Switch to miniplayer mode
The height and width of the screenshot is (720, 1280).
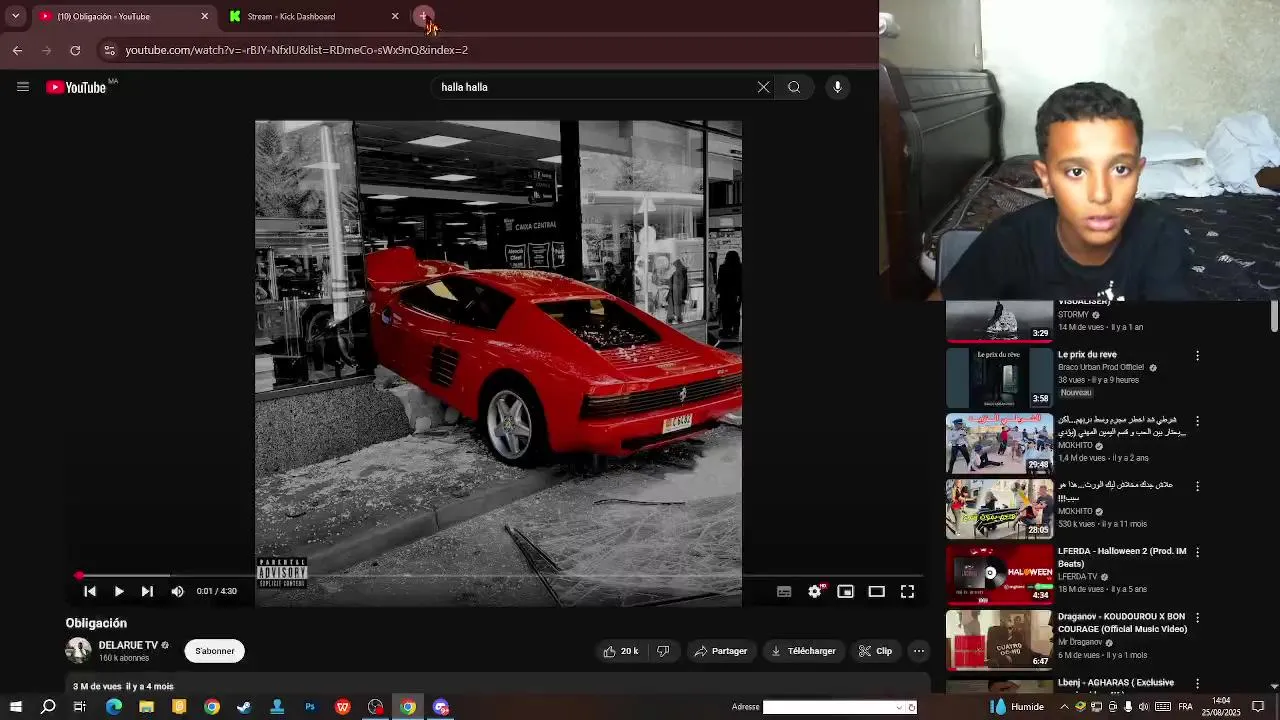click(845, 591)
